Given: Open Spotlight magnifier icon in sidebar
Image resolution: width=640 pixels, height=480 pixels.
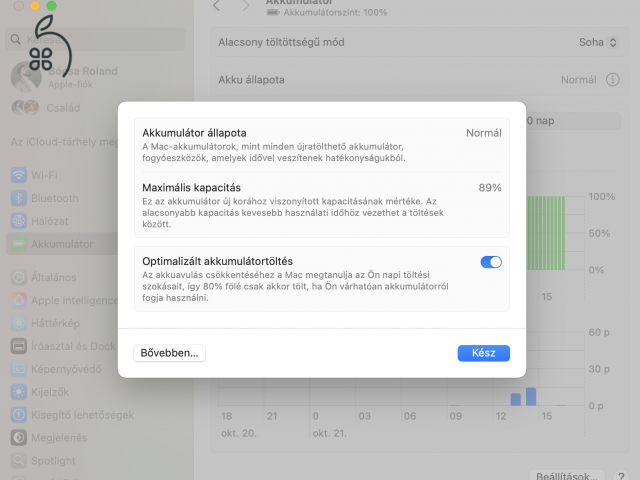Looking at the screenshot, I should click(x=19, y=460).
